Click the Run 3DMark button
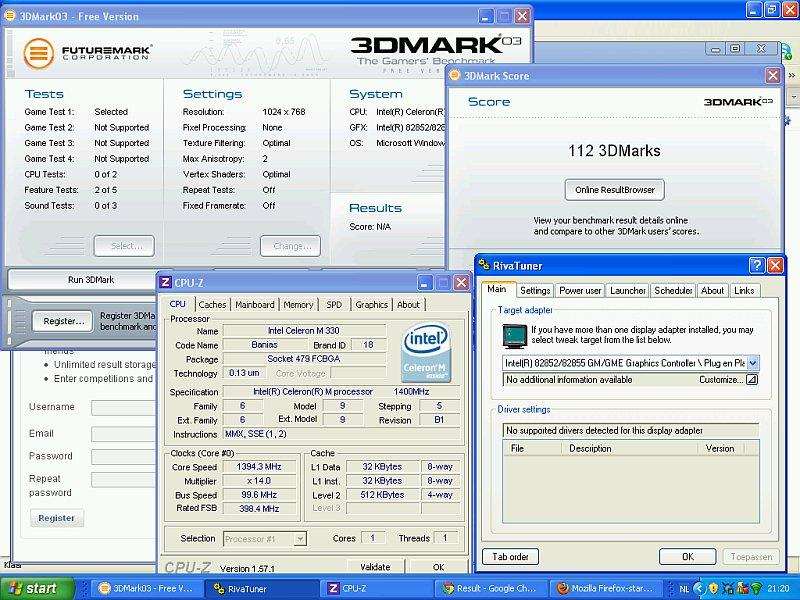800x600 pixels. [x=91, y=280]
